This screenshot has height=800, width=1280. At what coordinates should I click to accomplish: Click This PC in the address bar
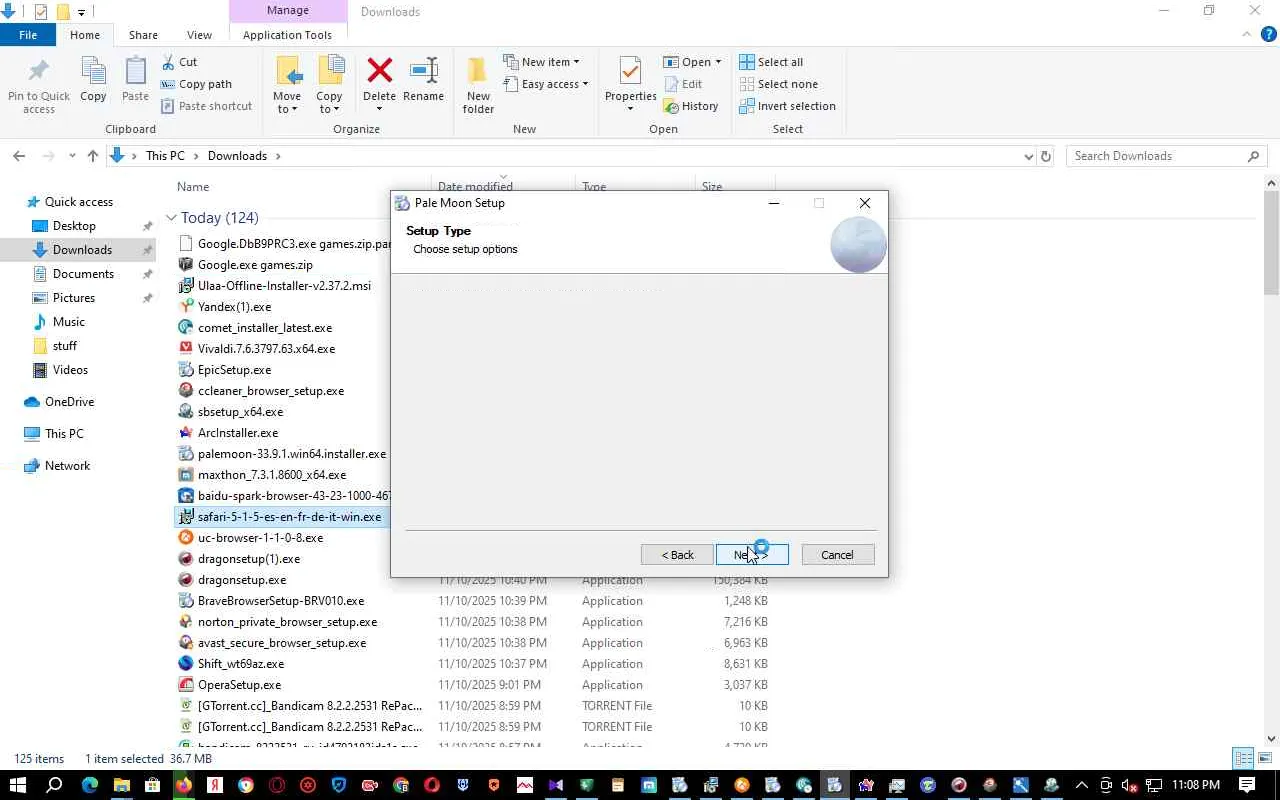click(165, 156)
